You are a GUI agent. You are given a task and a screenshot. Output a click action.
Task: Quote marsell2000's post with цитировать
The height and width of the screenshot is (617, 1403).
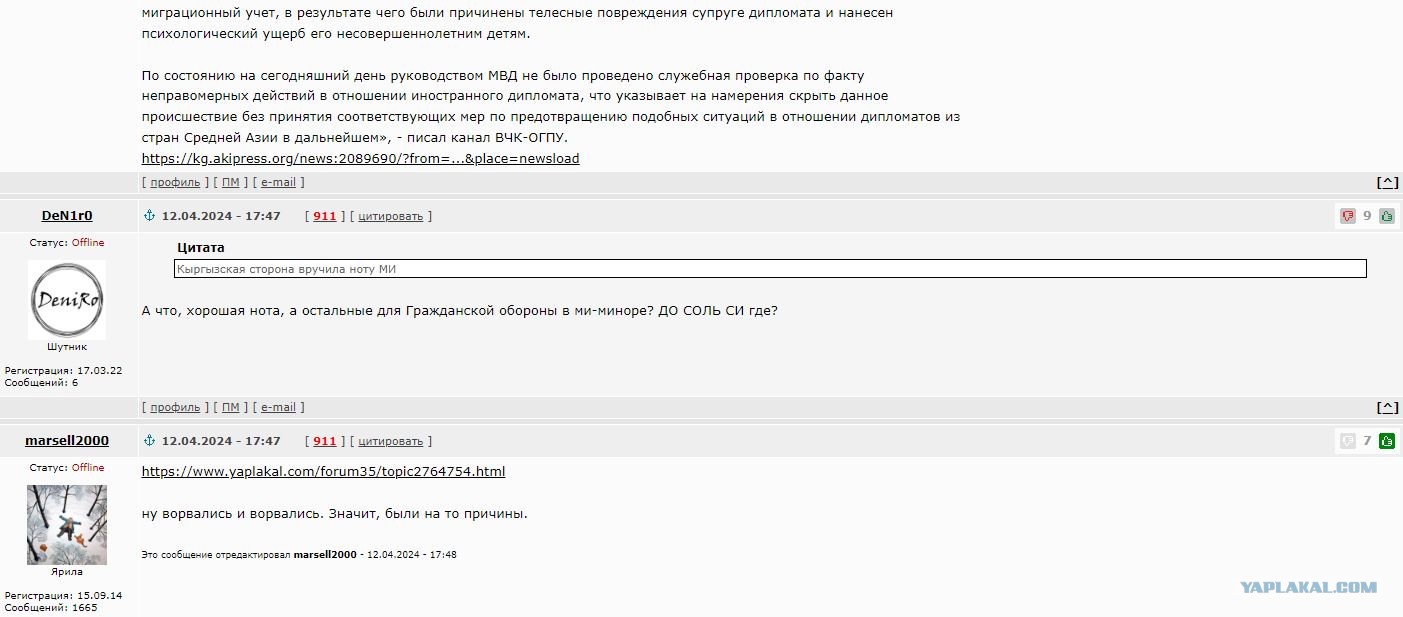click(x=391, y=441)
